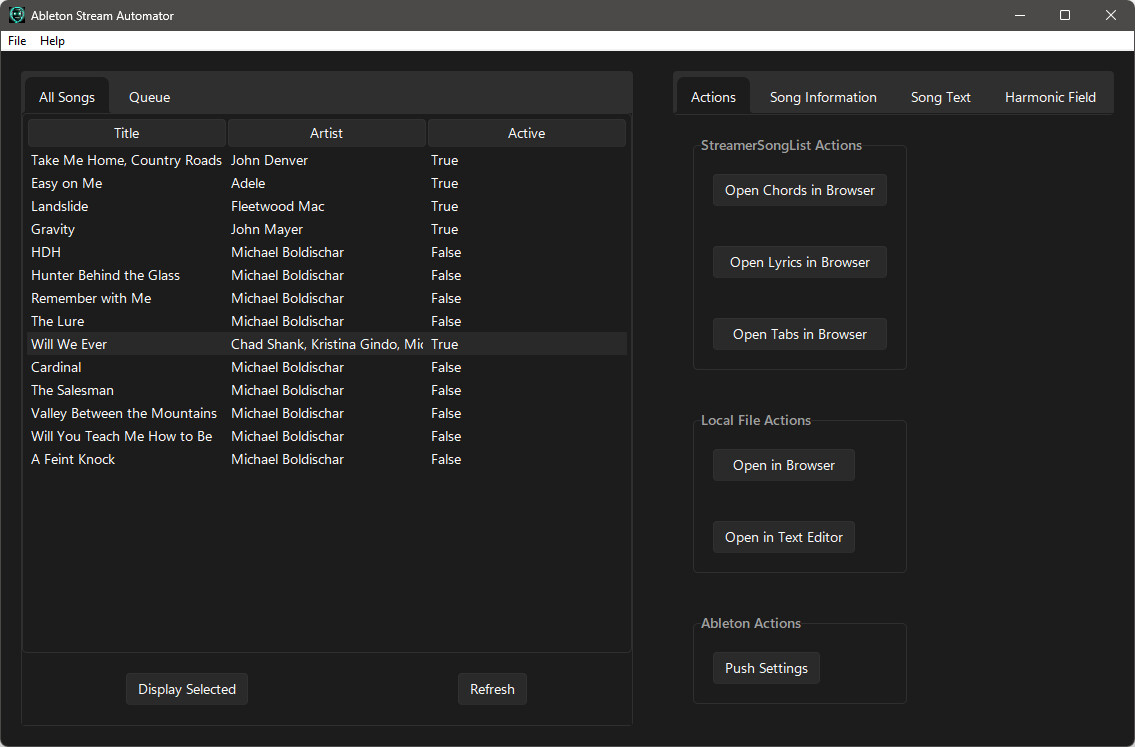1135x747 pixels.
Task: Sort by the Title column header
Action: [x=127, y=133]
